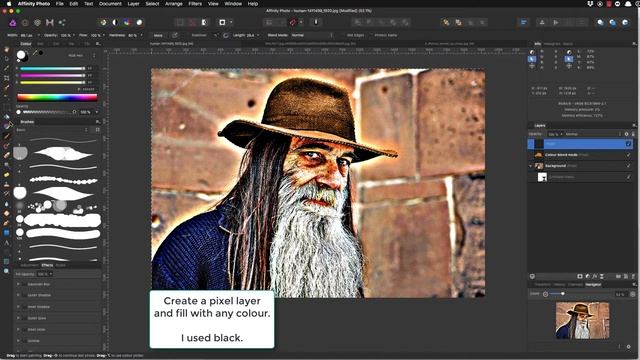
Task: Click the Apple menu icon
Action: pyautogui.click(x=9, y=4)
